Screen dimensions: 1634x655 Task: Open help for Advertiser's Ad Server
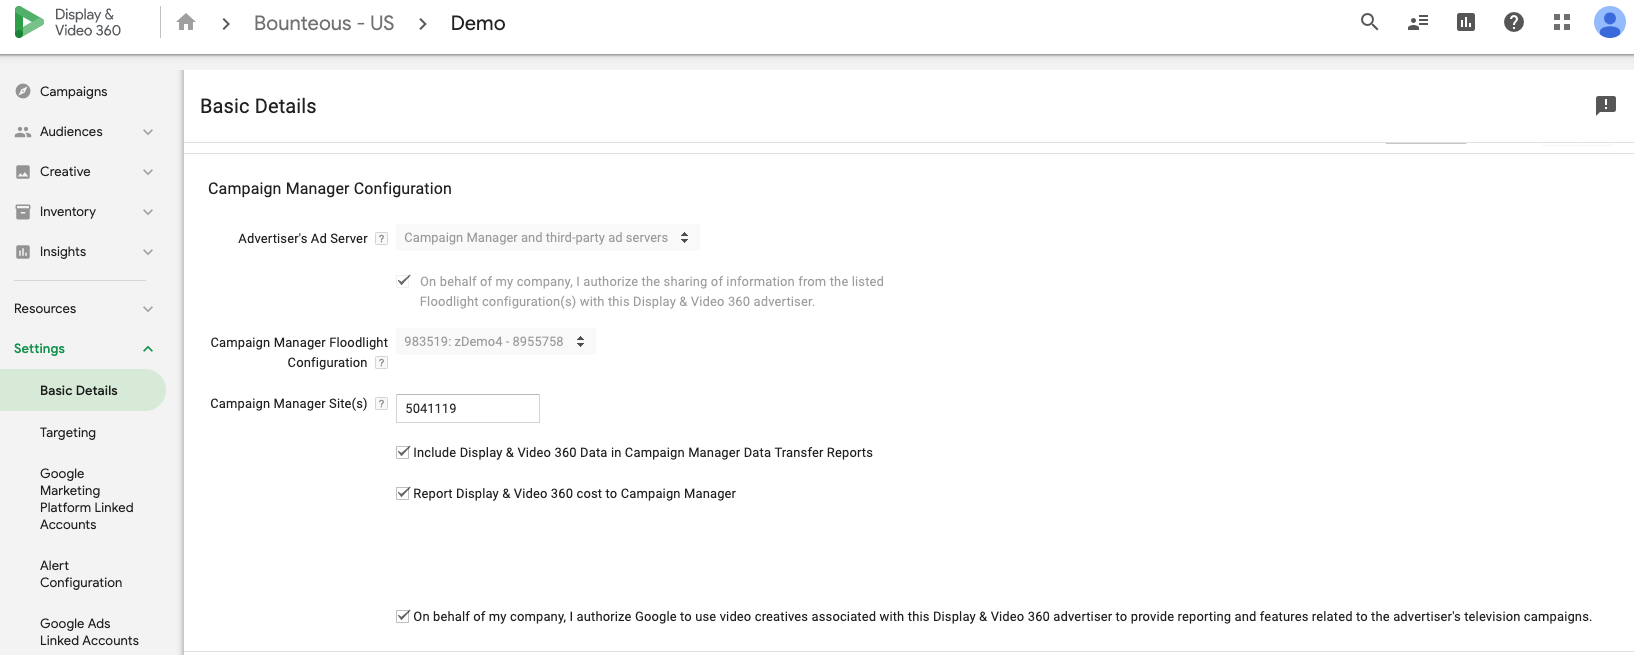click(381, 239)
